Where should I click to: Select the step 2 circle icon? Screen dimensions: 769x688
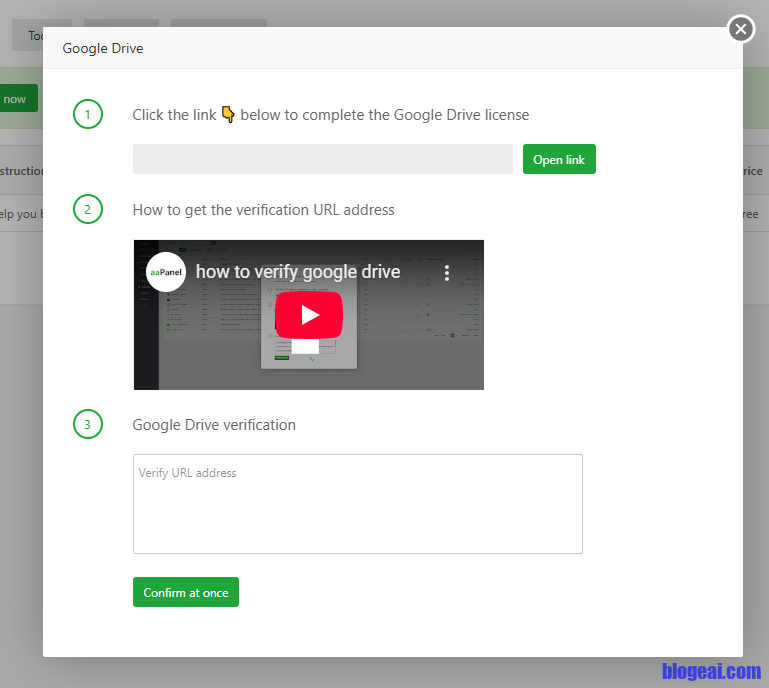88,210
